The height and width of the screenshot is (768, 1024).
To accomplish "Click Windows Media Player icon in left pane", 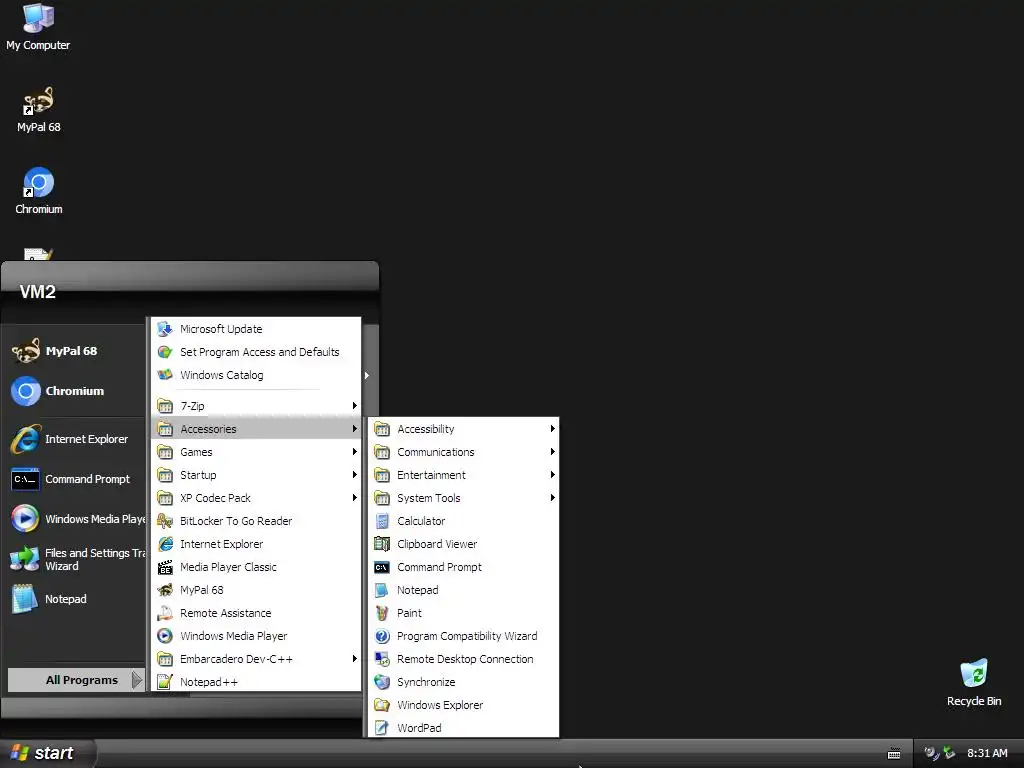I will 25,519.
